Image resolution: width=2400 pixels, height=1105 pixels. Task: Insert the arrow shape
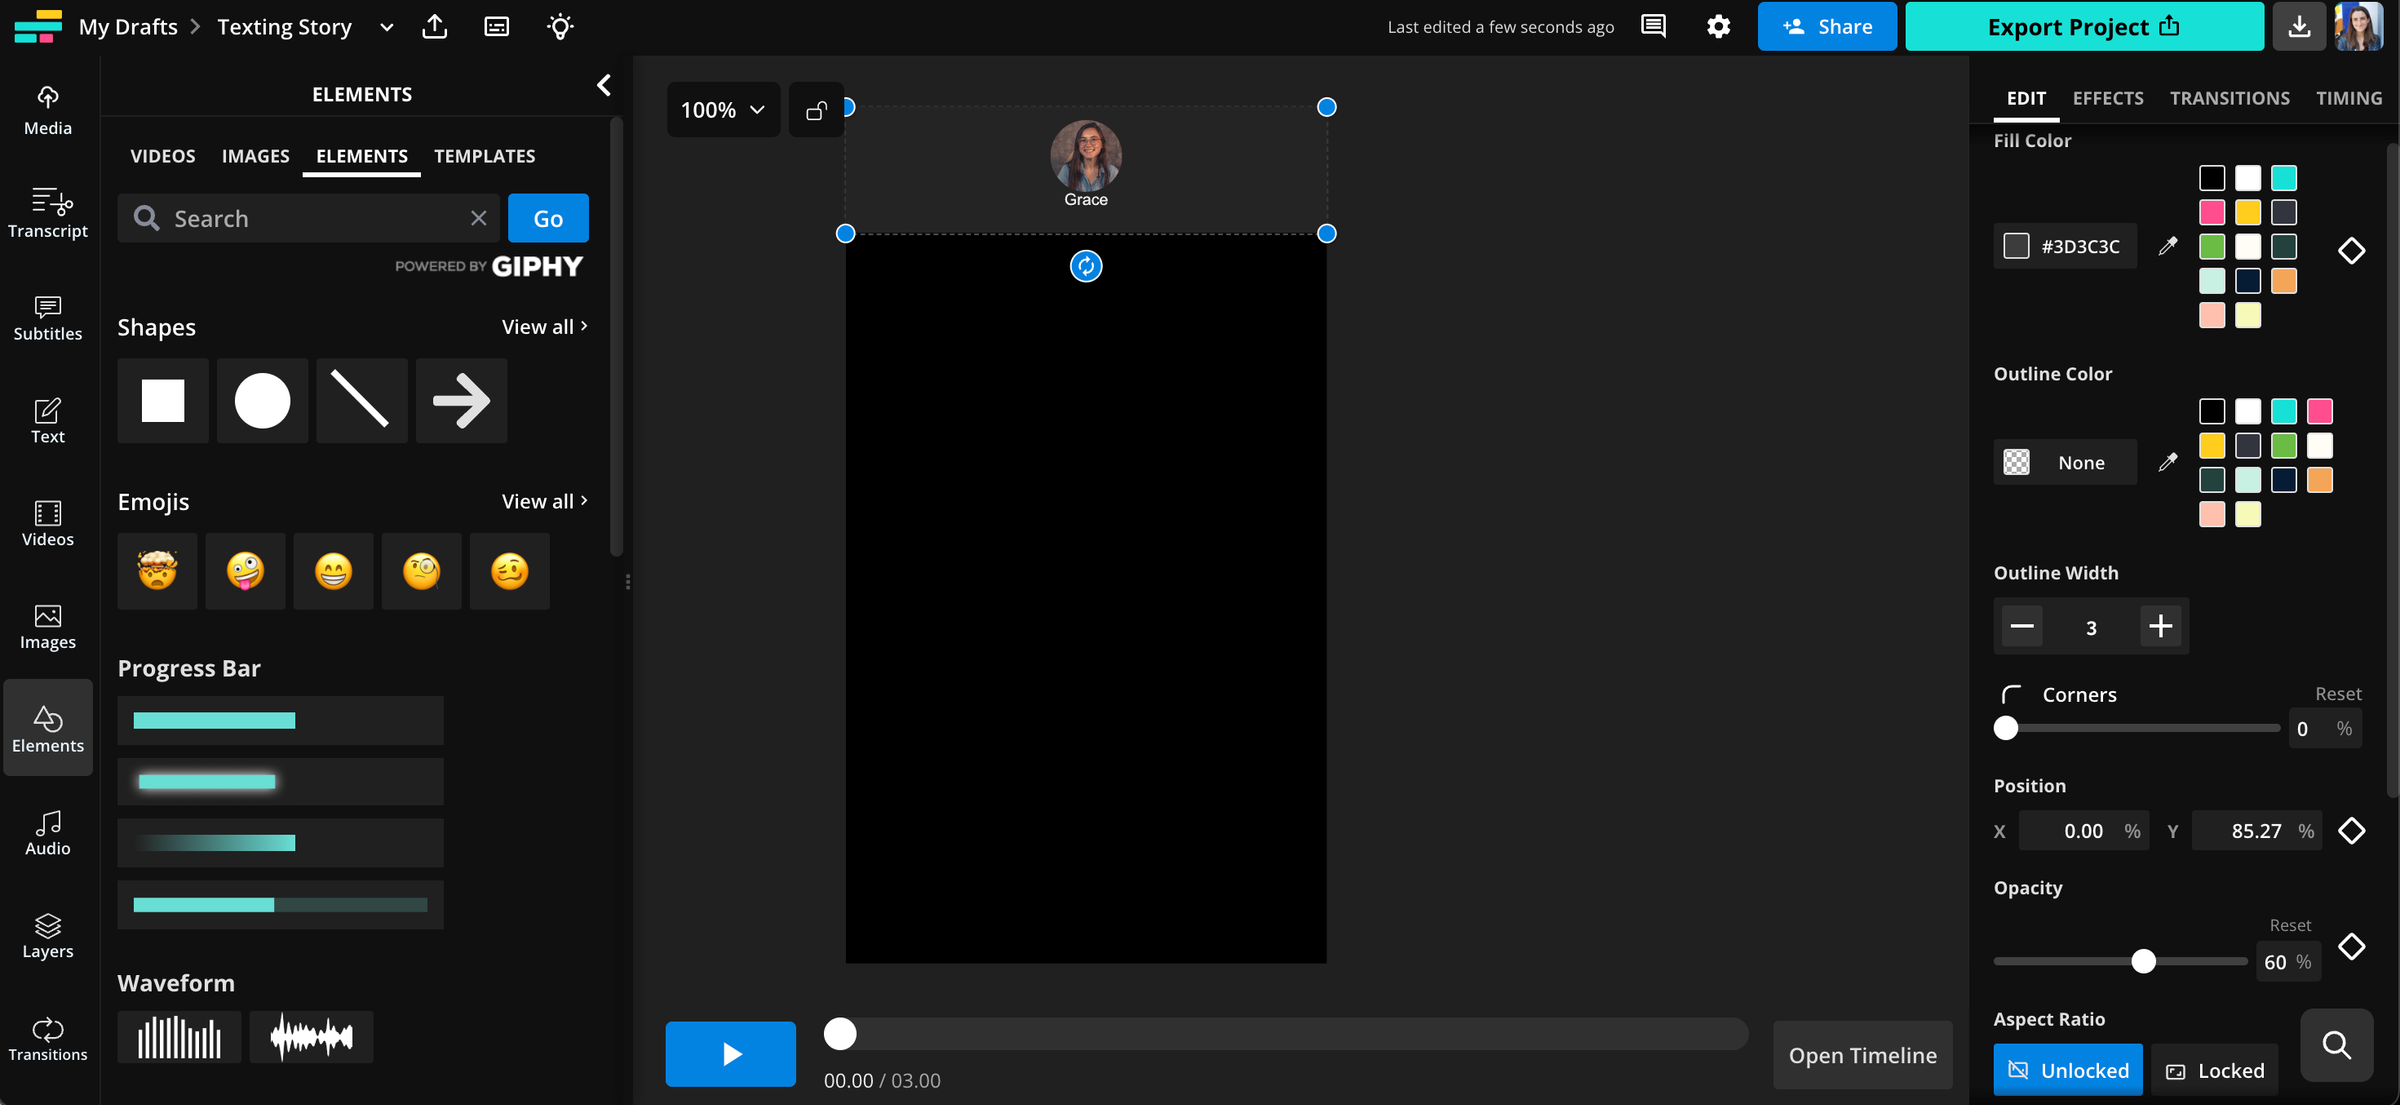click(x=461, y=401)
